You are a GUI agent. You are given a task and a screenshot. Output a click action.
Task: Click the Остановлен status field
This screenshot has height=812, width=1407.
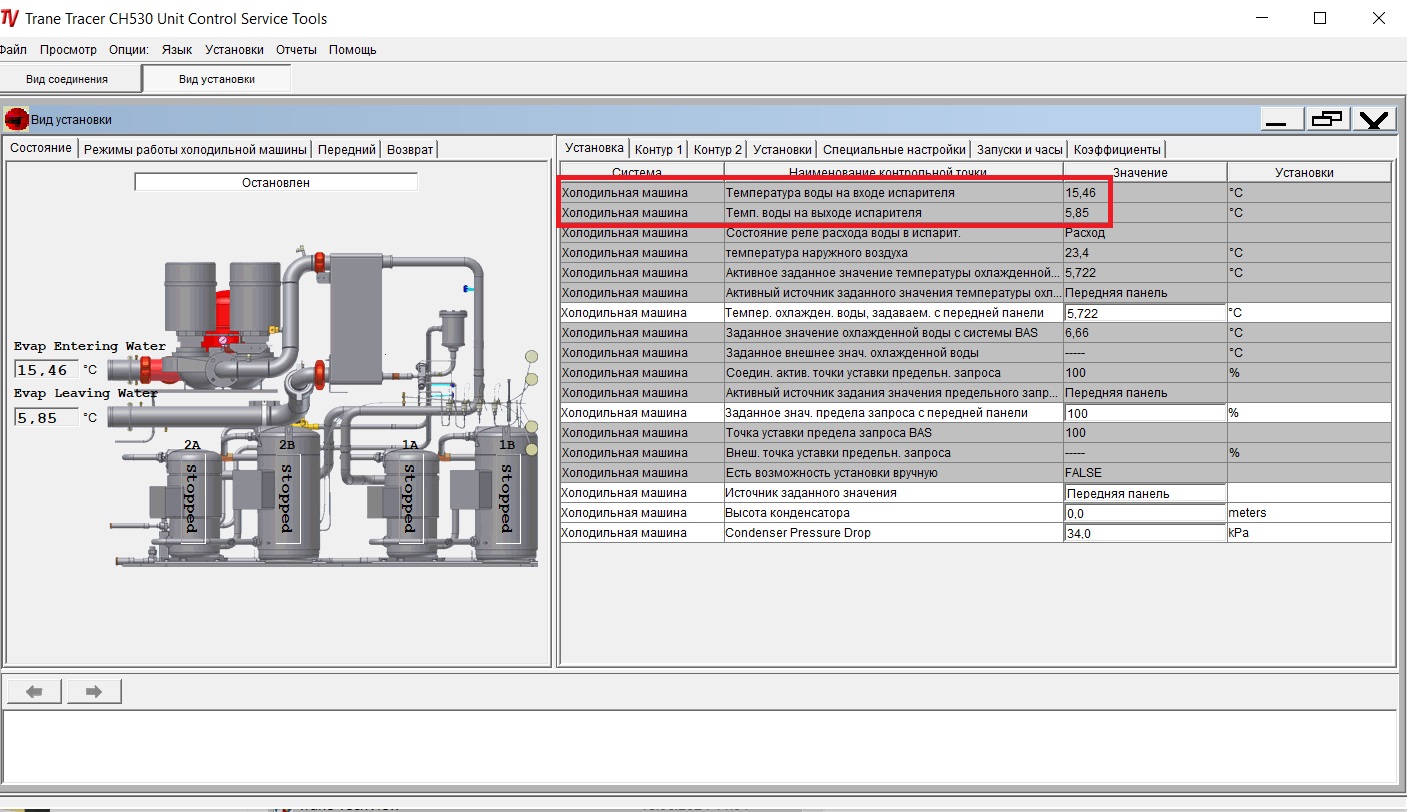click(x=276, y=183)
